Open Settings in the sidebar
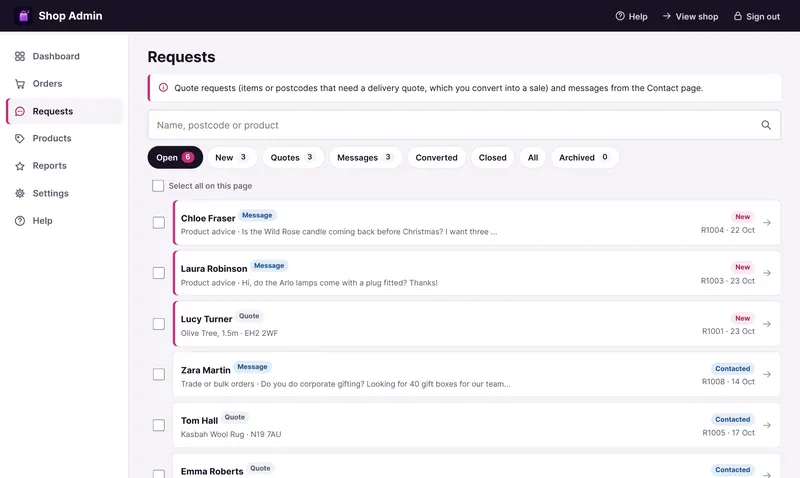800x478 pixels. coord(64,193)
